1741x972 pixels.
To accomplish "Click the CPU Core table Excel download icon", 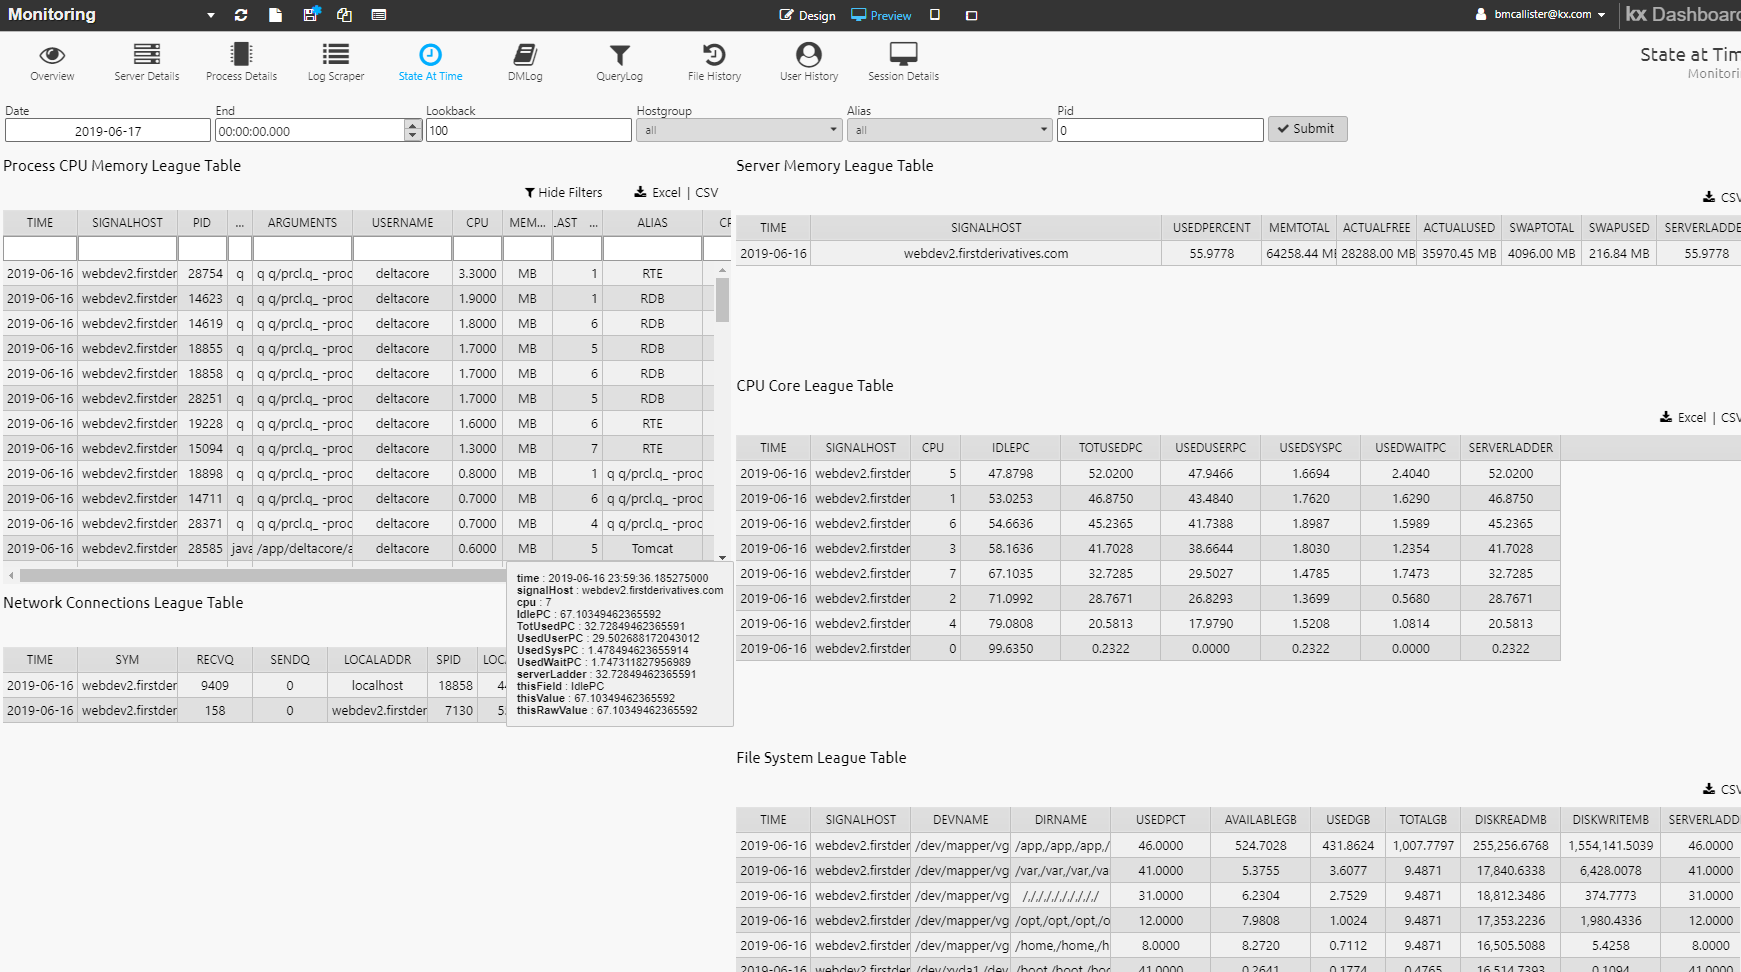I will pyautogui.click(x=1666, y=417).
